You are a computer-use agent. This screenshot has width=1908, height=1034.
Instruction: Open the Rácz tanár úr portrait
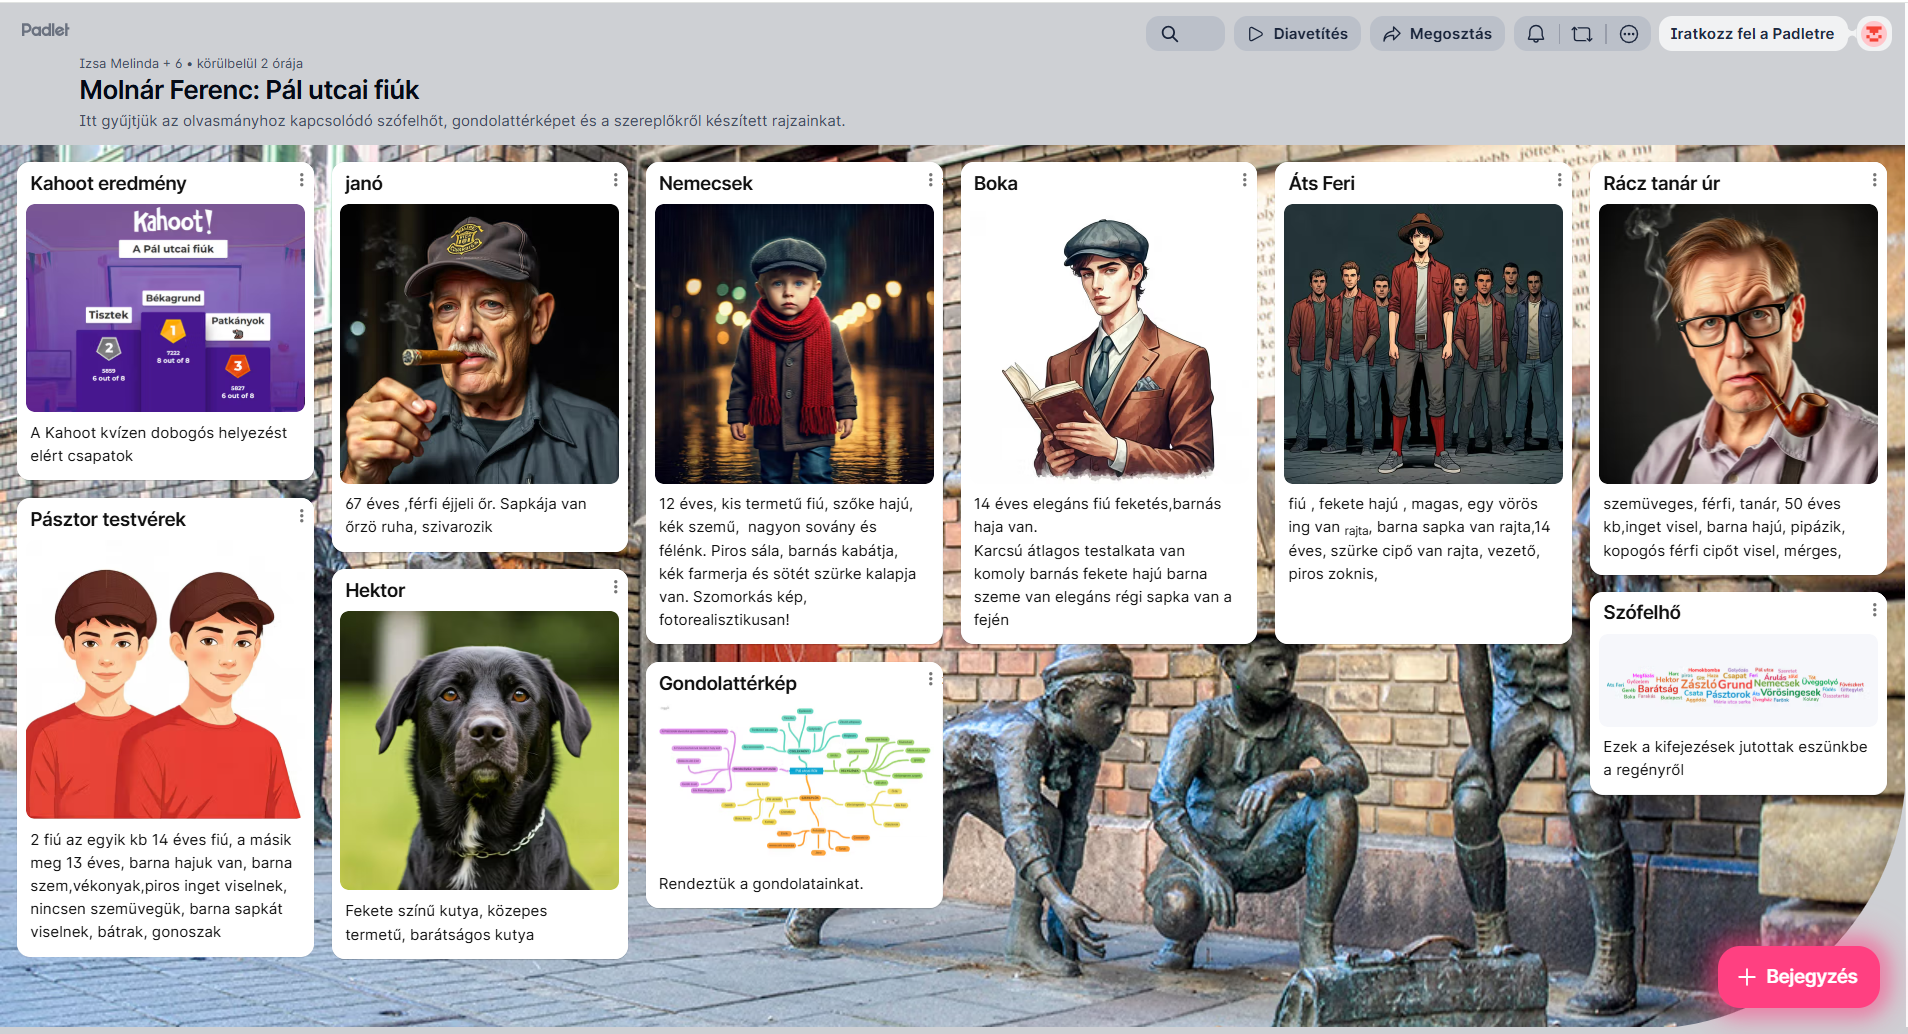coord(1737,344)
